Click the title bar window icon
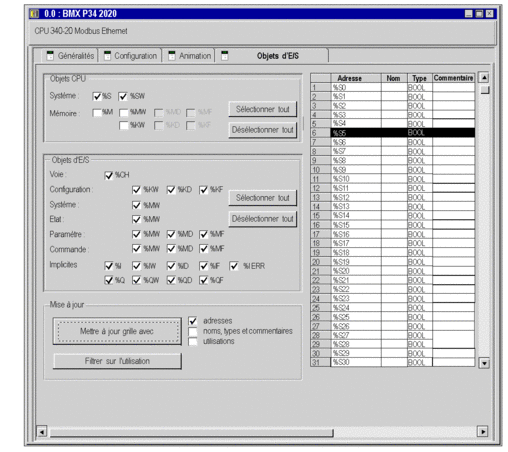Viewport: 508px width, 452px height. [35, 14]
